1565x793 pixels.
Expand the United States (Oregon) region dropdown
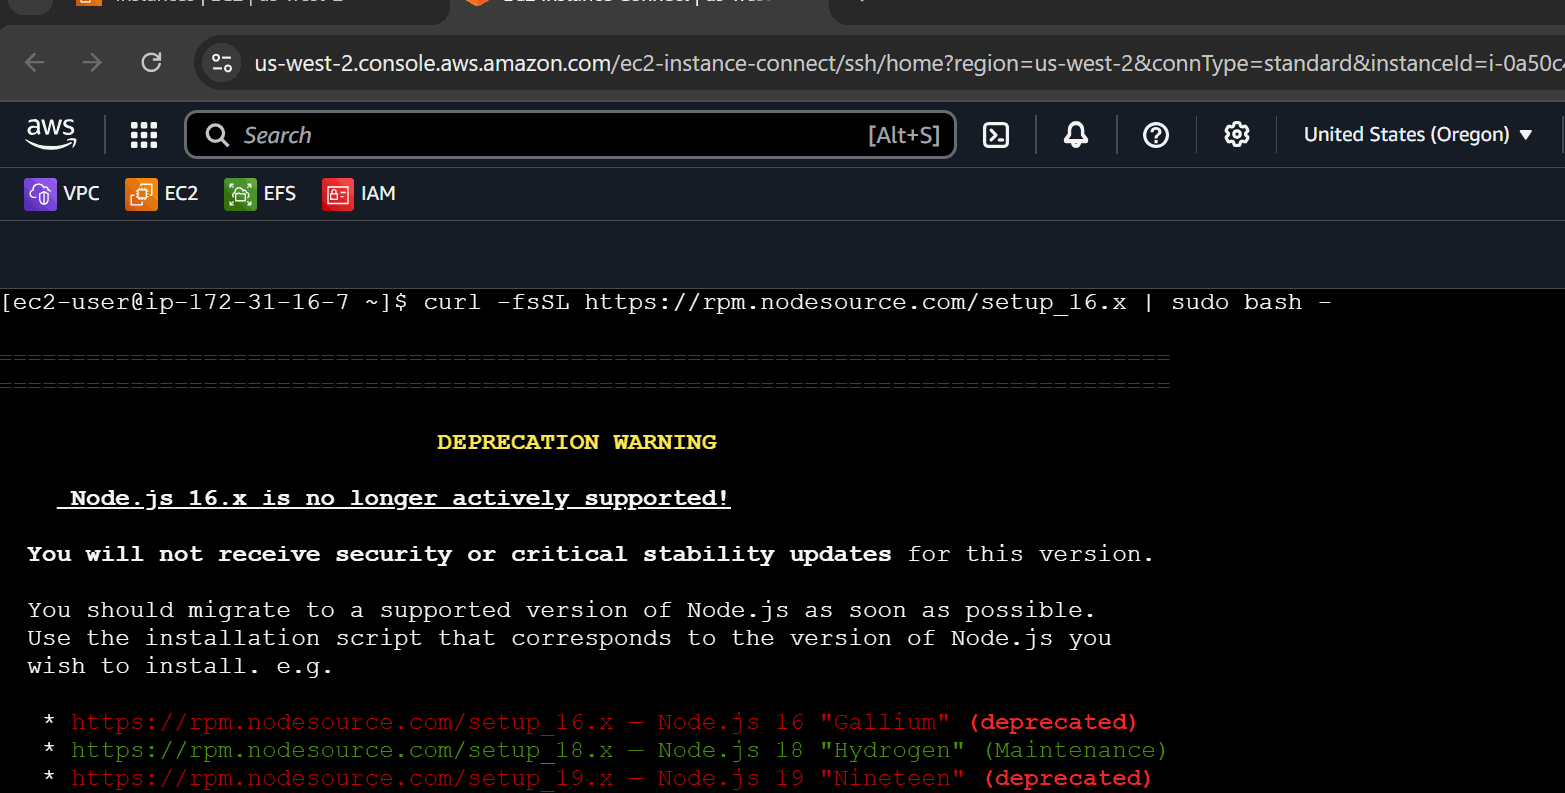(1418, 135)
